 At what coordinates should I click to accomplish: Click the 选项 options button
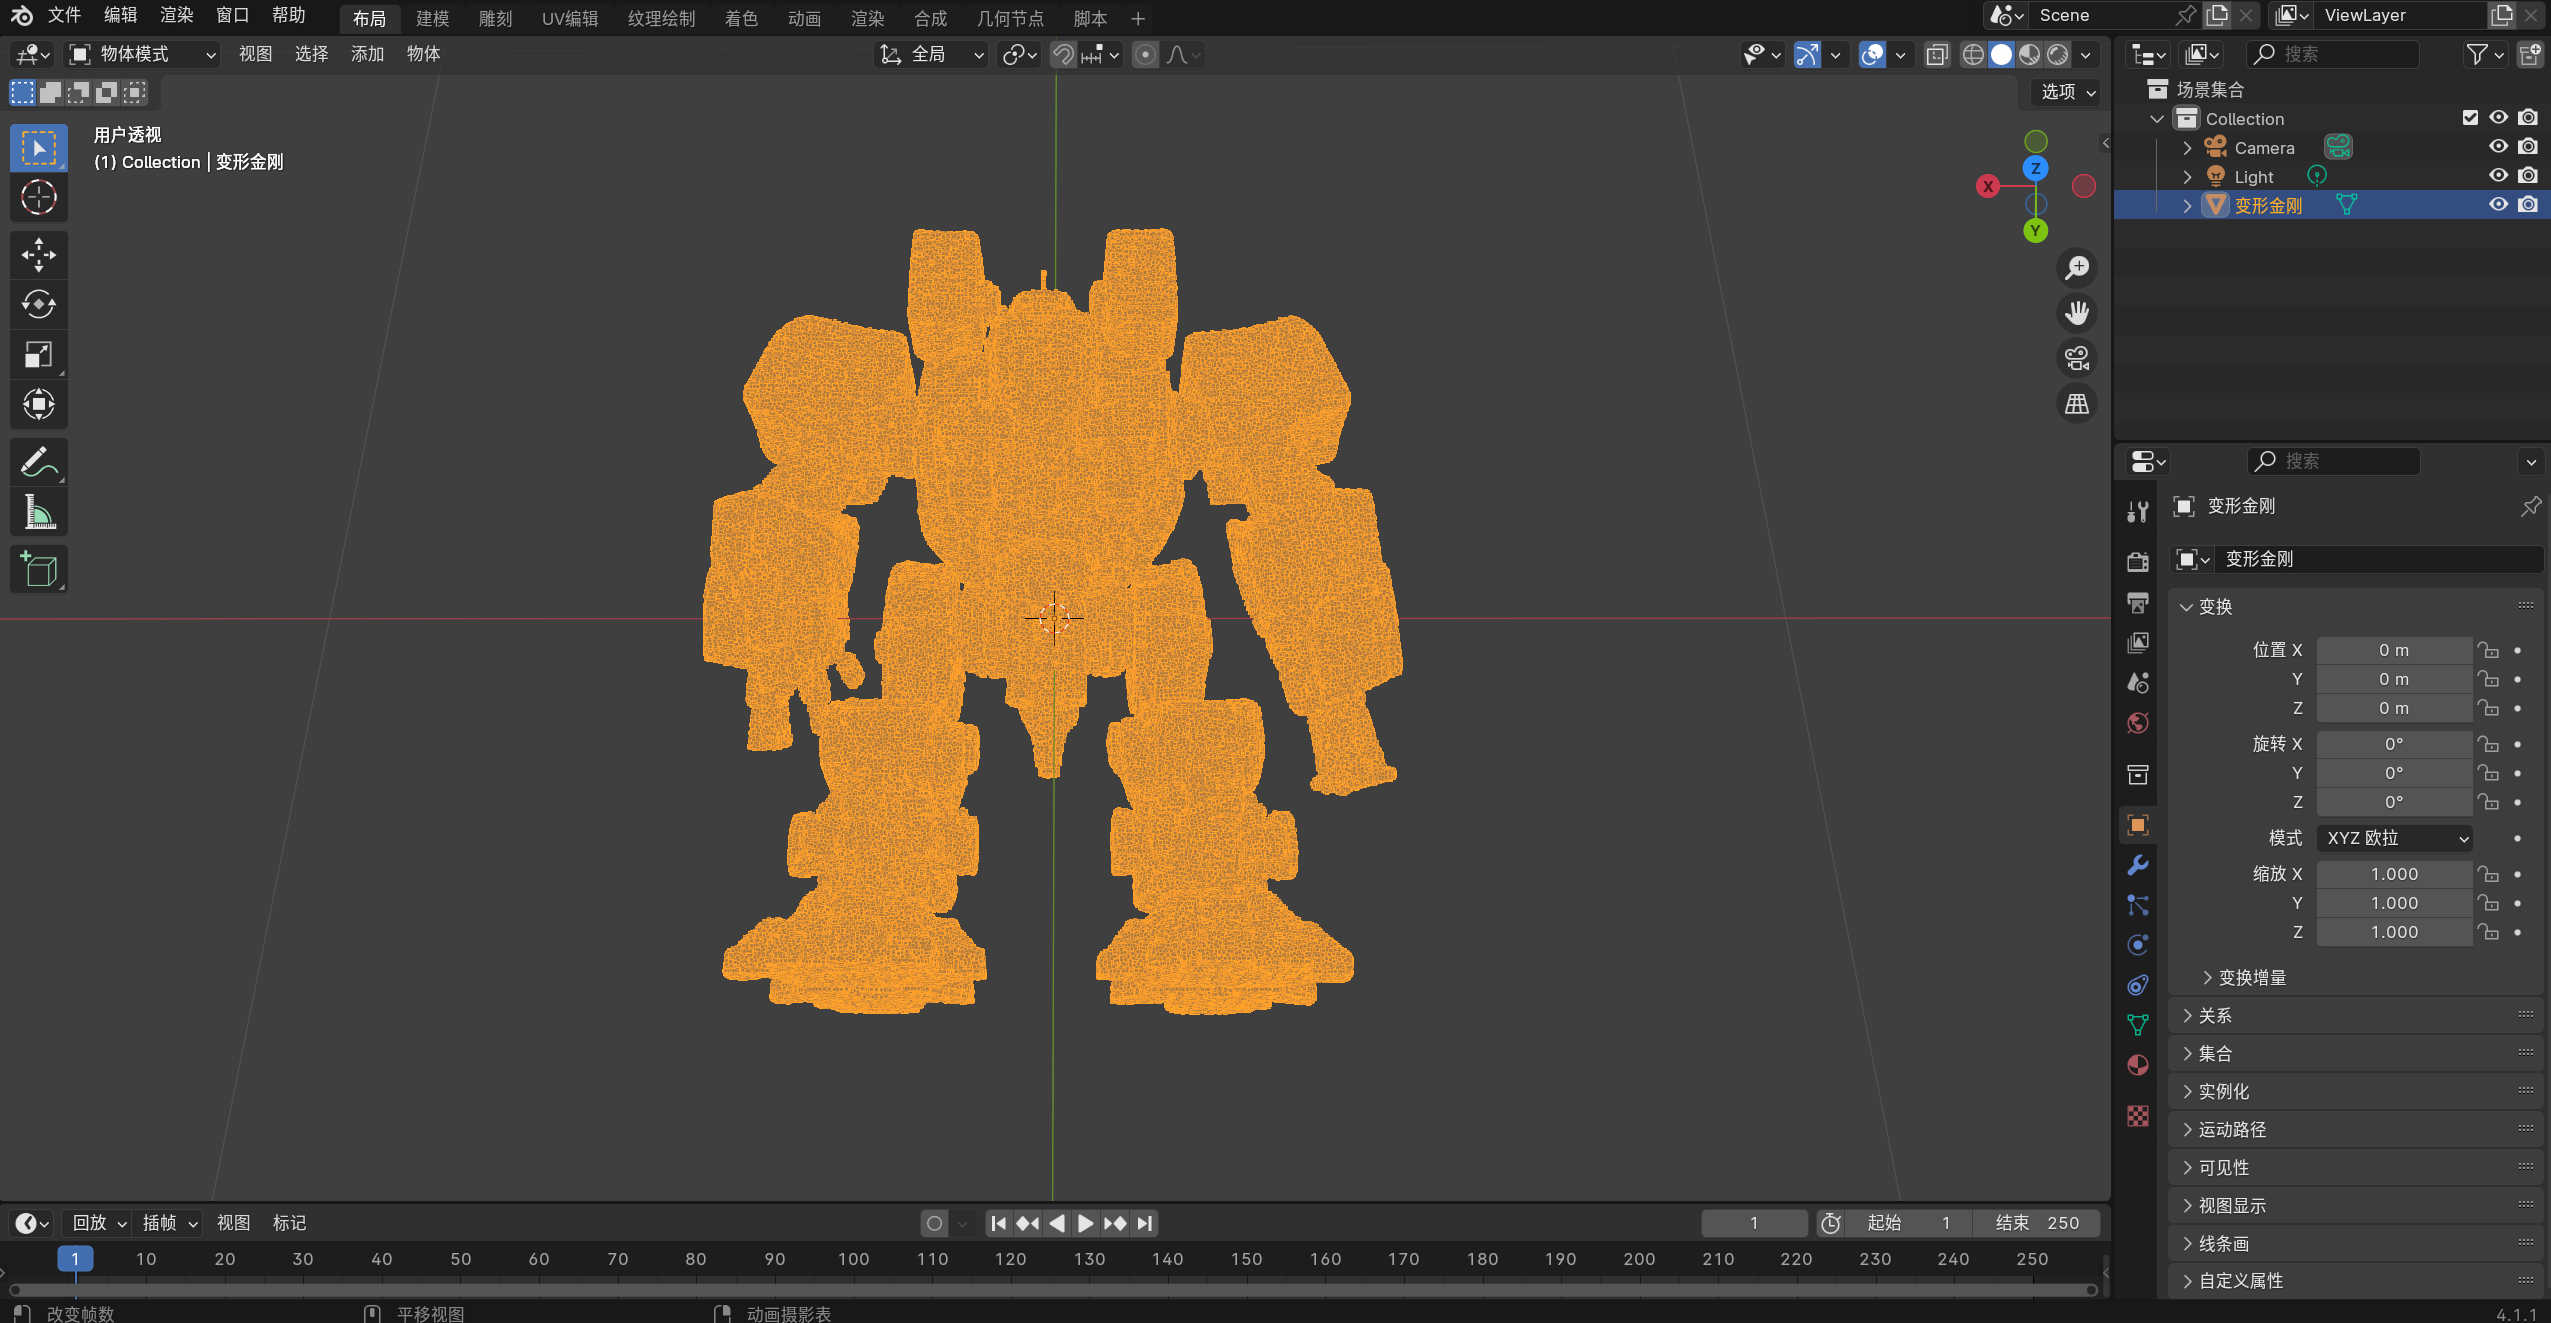(2068, 92)
